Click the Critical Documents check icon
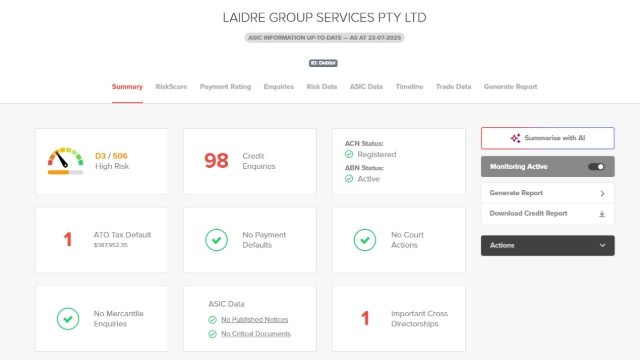 coord(212,334)
